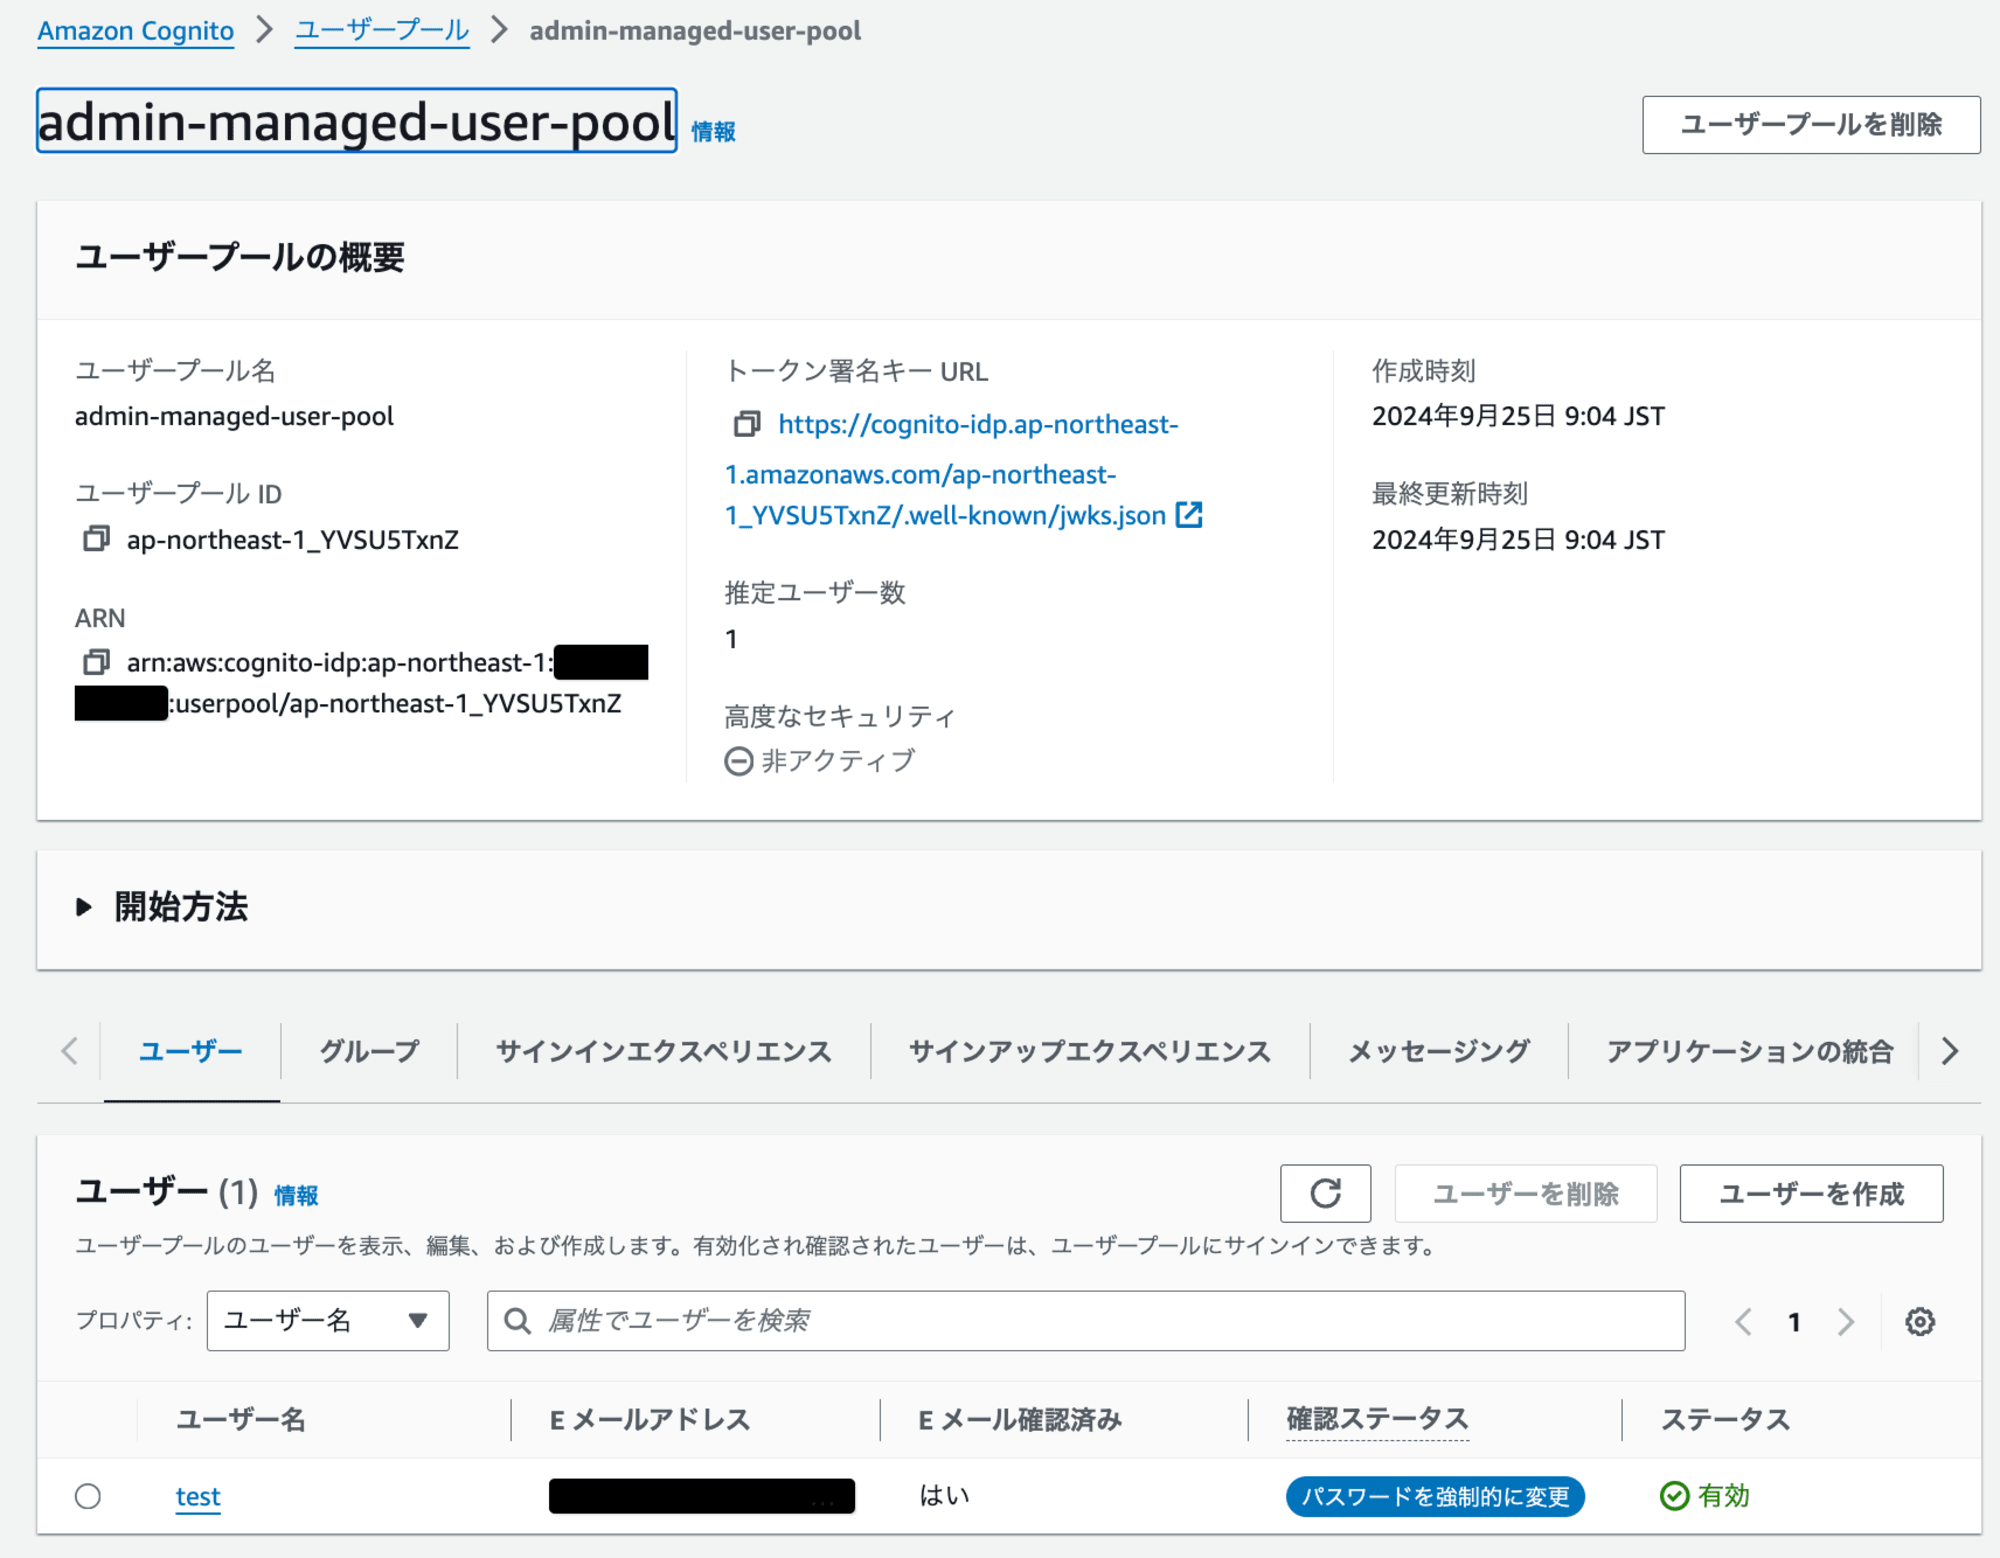
Task: Go to previous users page
Action: pyautogui.click(x=1743, y=1321)
